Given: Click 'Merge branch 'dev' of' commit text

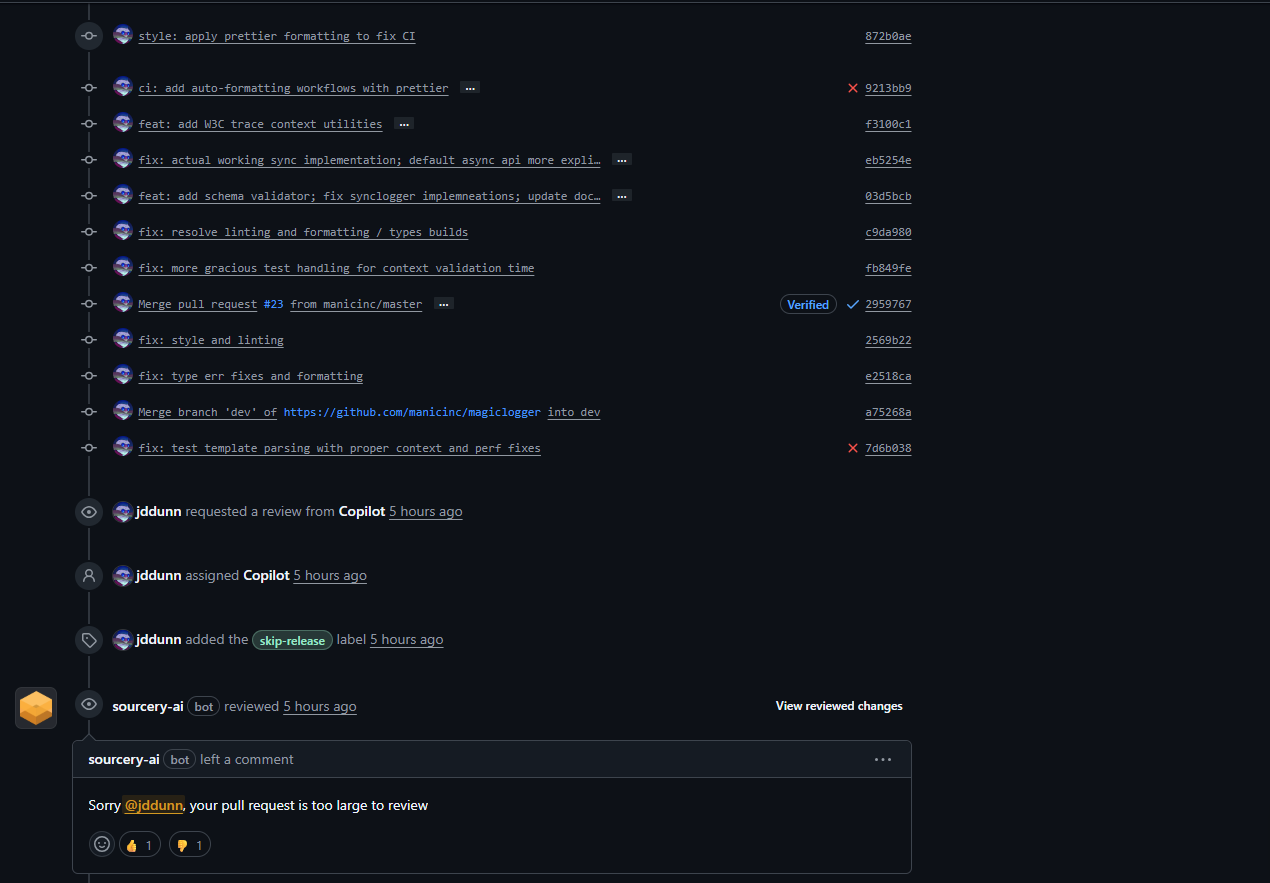Looking at the screenshot, I should pyautogui.click(x=207, y=412).
